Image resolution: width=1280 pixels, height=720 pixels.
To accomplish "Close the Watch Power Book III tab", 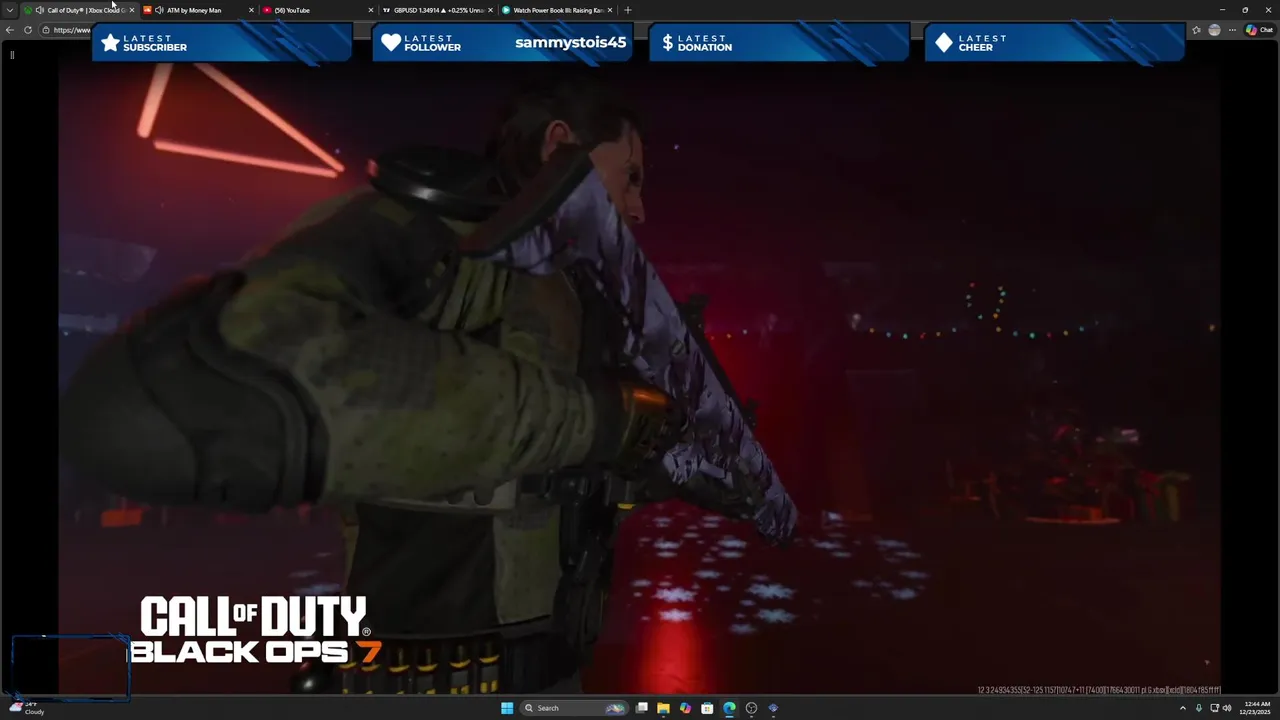I will tap(609, 10).
